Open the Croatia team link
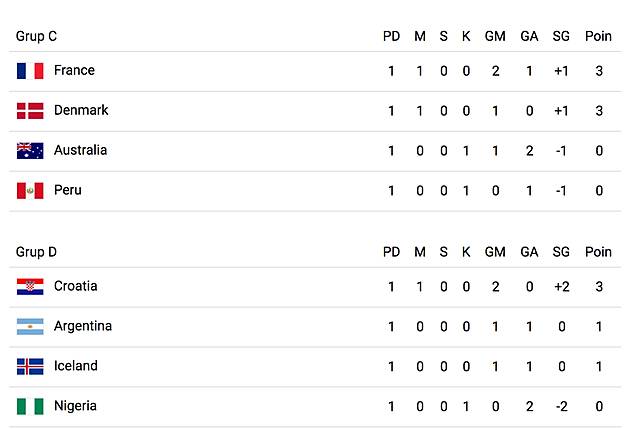644x429 pixels. click(x=76, y=286)
